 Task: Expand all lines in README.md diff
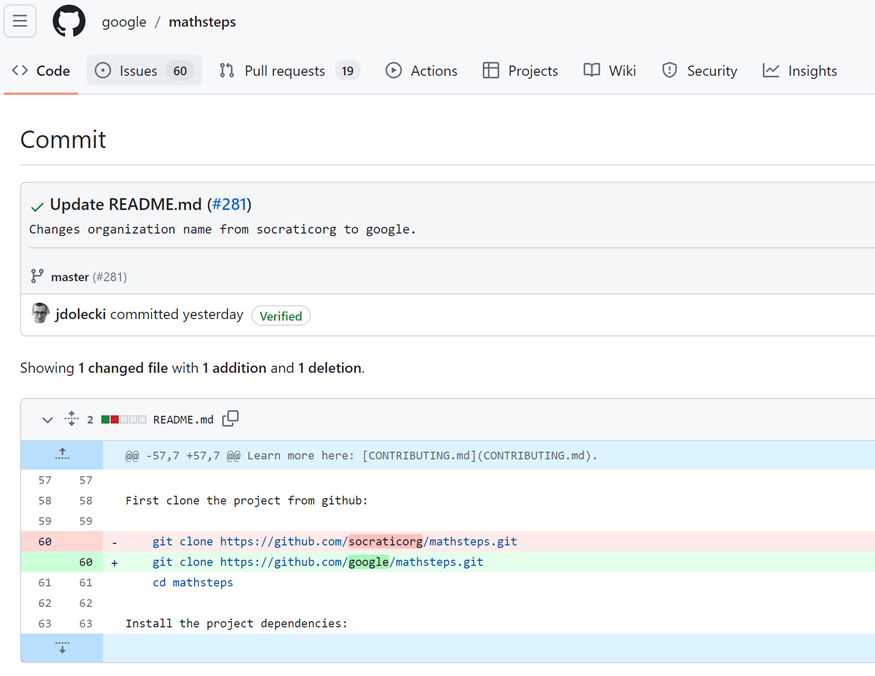click(x=71, y=419)
